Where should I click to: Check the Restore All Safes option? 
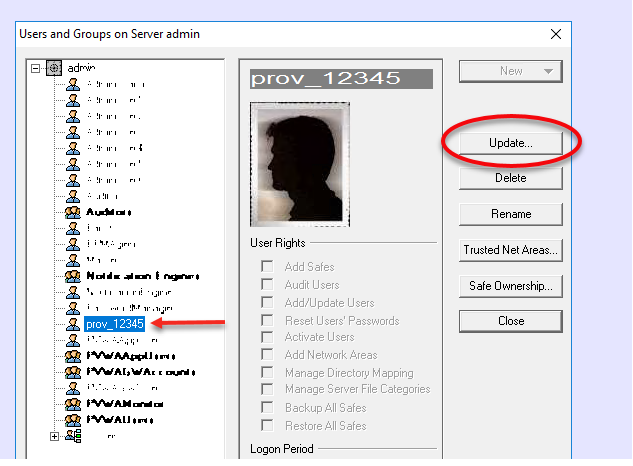coord(267,425)
